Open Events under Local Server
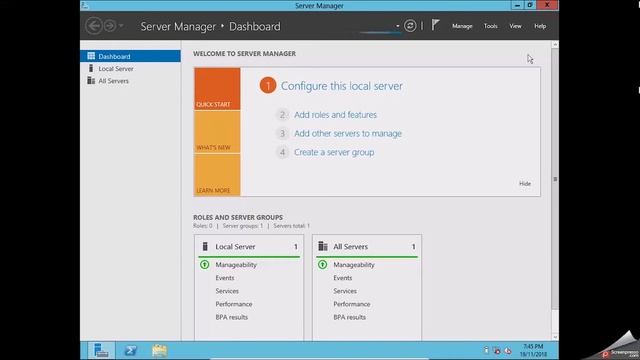640x360 pixels. coord(225,278)
